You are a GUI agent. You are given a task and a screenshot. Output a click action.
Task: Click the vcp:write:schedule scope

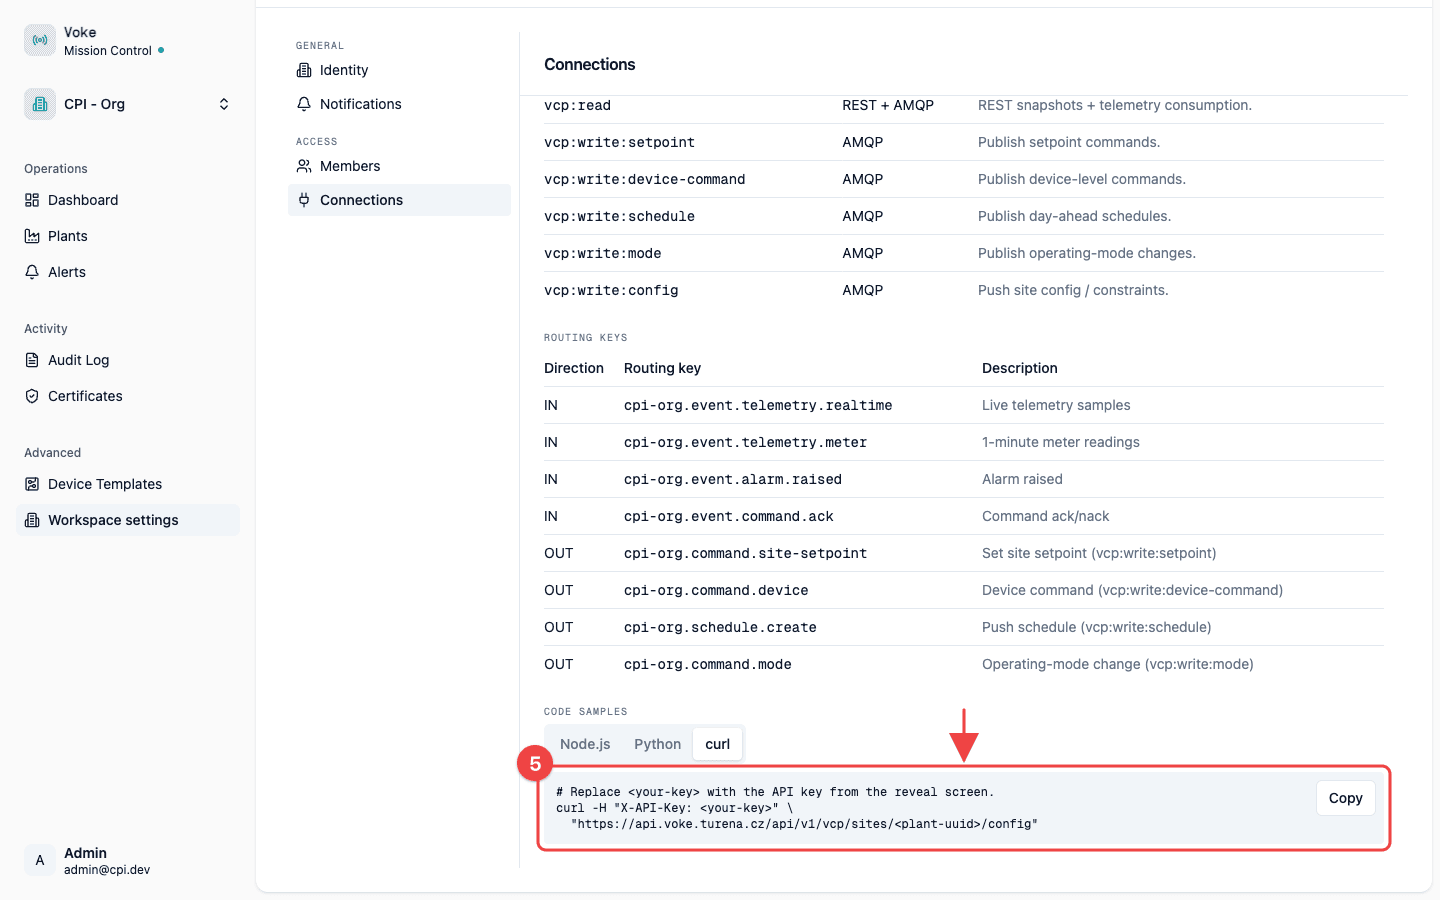pos(619,216)
